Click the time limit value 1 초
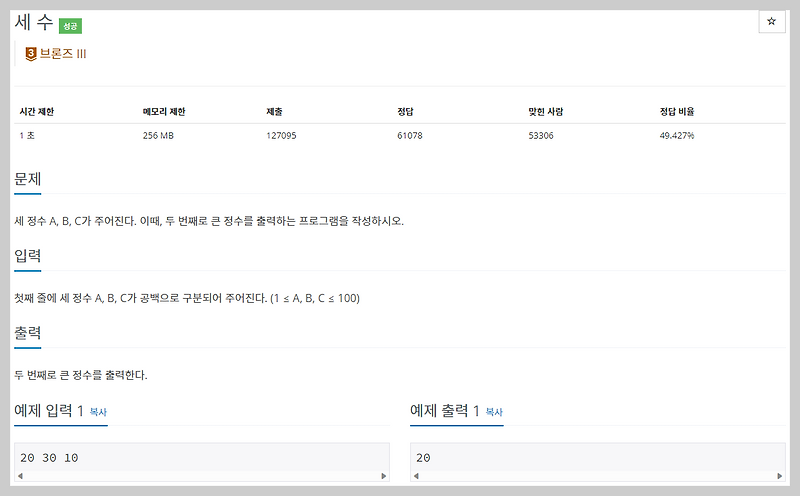This screenshot has width=800, height=496. tap(27, 135)
